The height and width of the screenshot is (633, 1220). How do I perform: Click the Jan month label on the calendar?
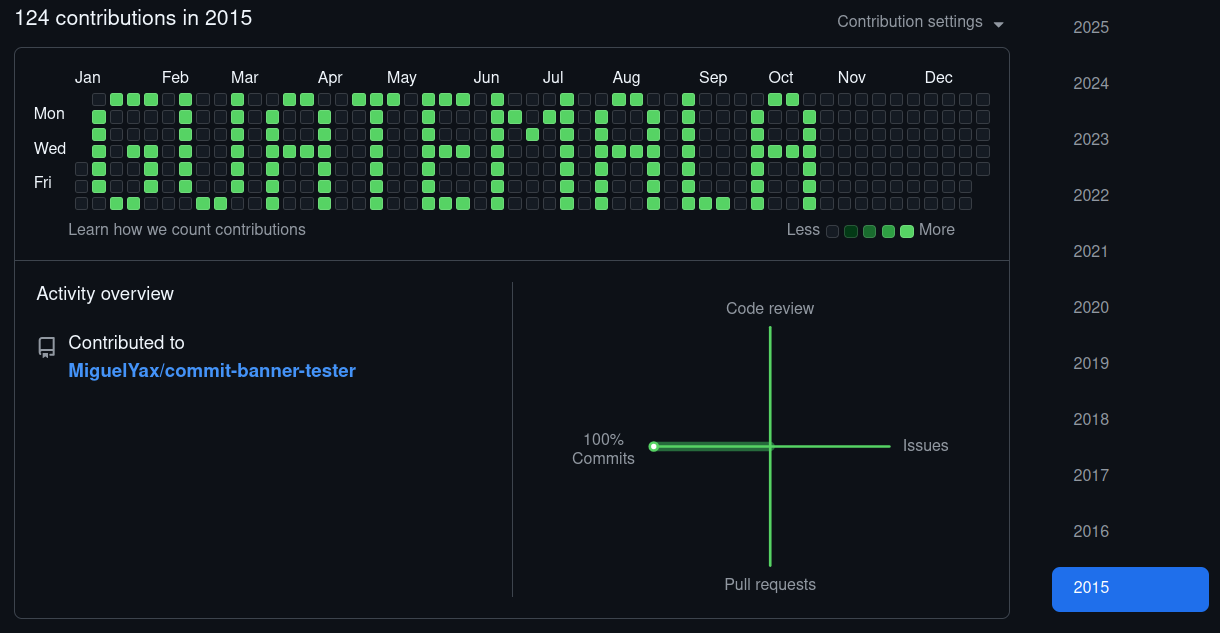(x=88, y=78)
